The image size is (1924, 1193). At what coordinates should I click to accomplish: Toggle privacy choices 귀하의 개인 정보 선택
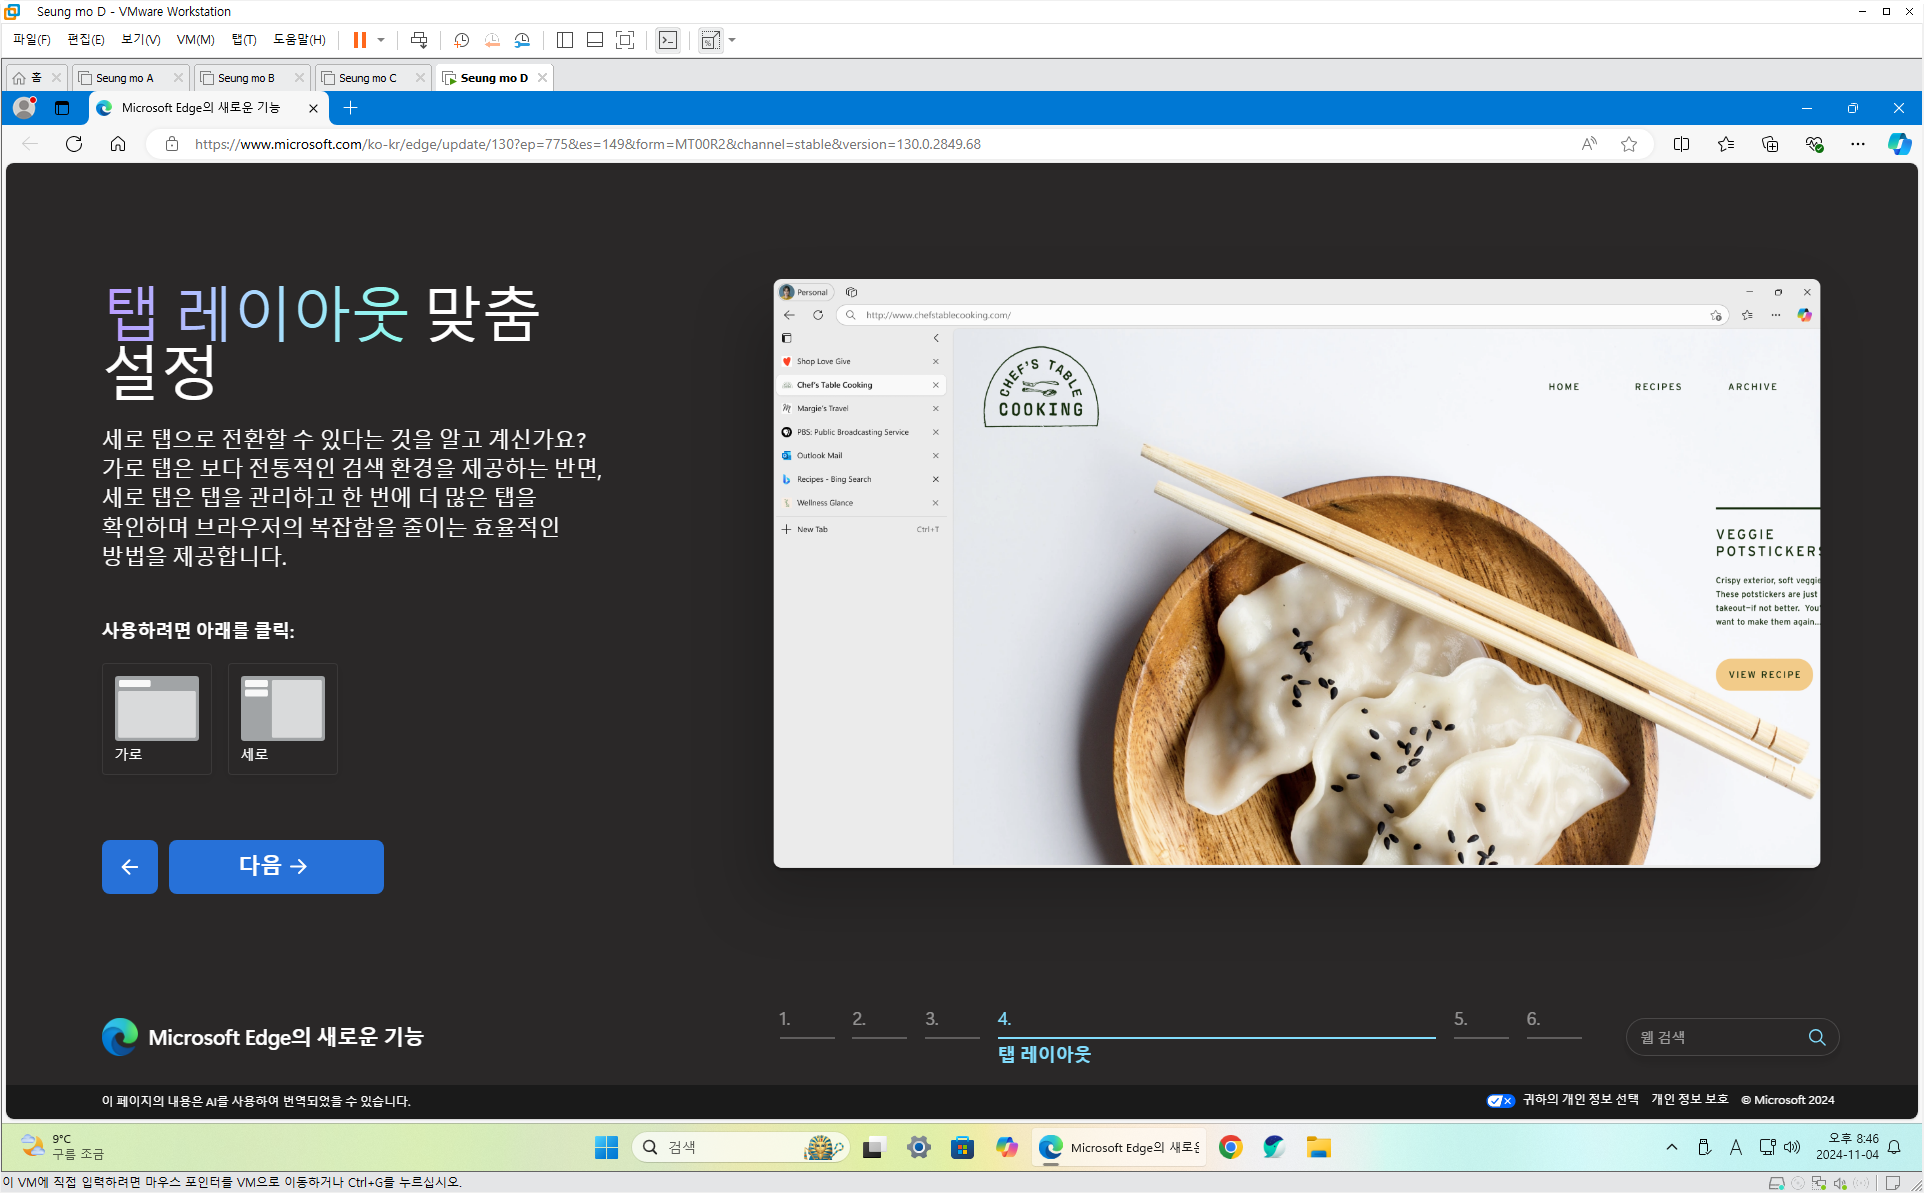(1580, 1099)
